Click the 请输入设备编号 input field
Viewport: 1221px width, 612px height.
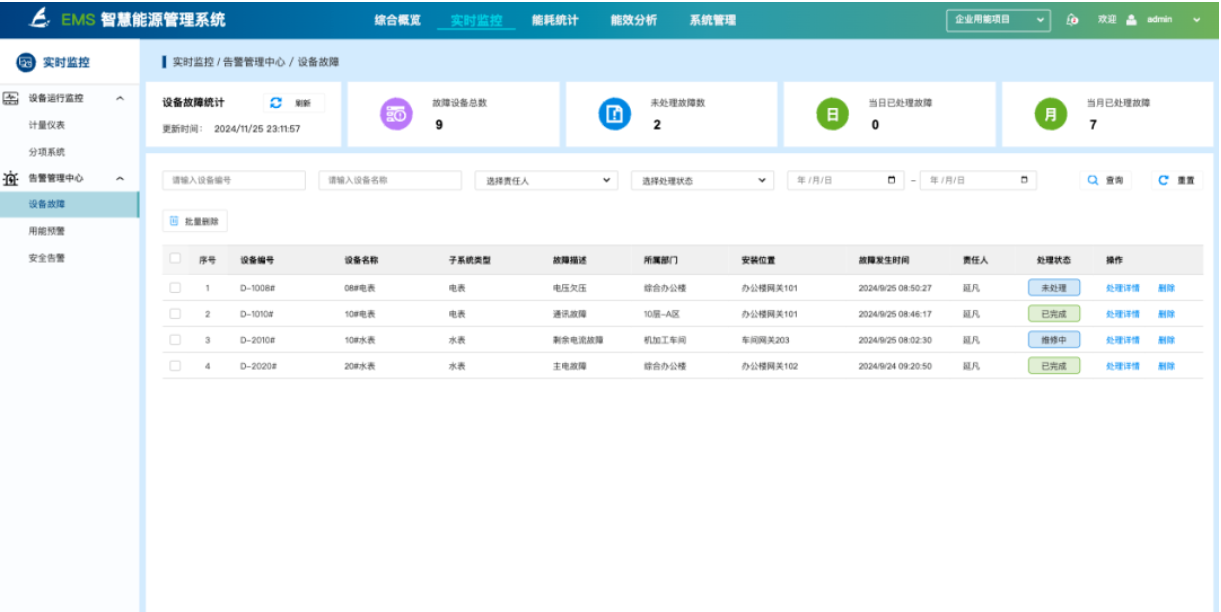[233, 181]
